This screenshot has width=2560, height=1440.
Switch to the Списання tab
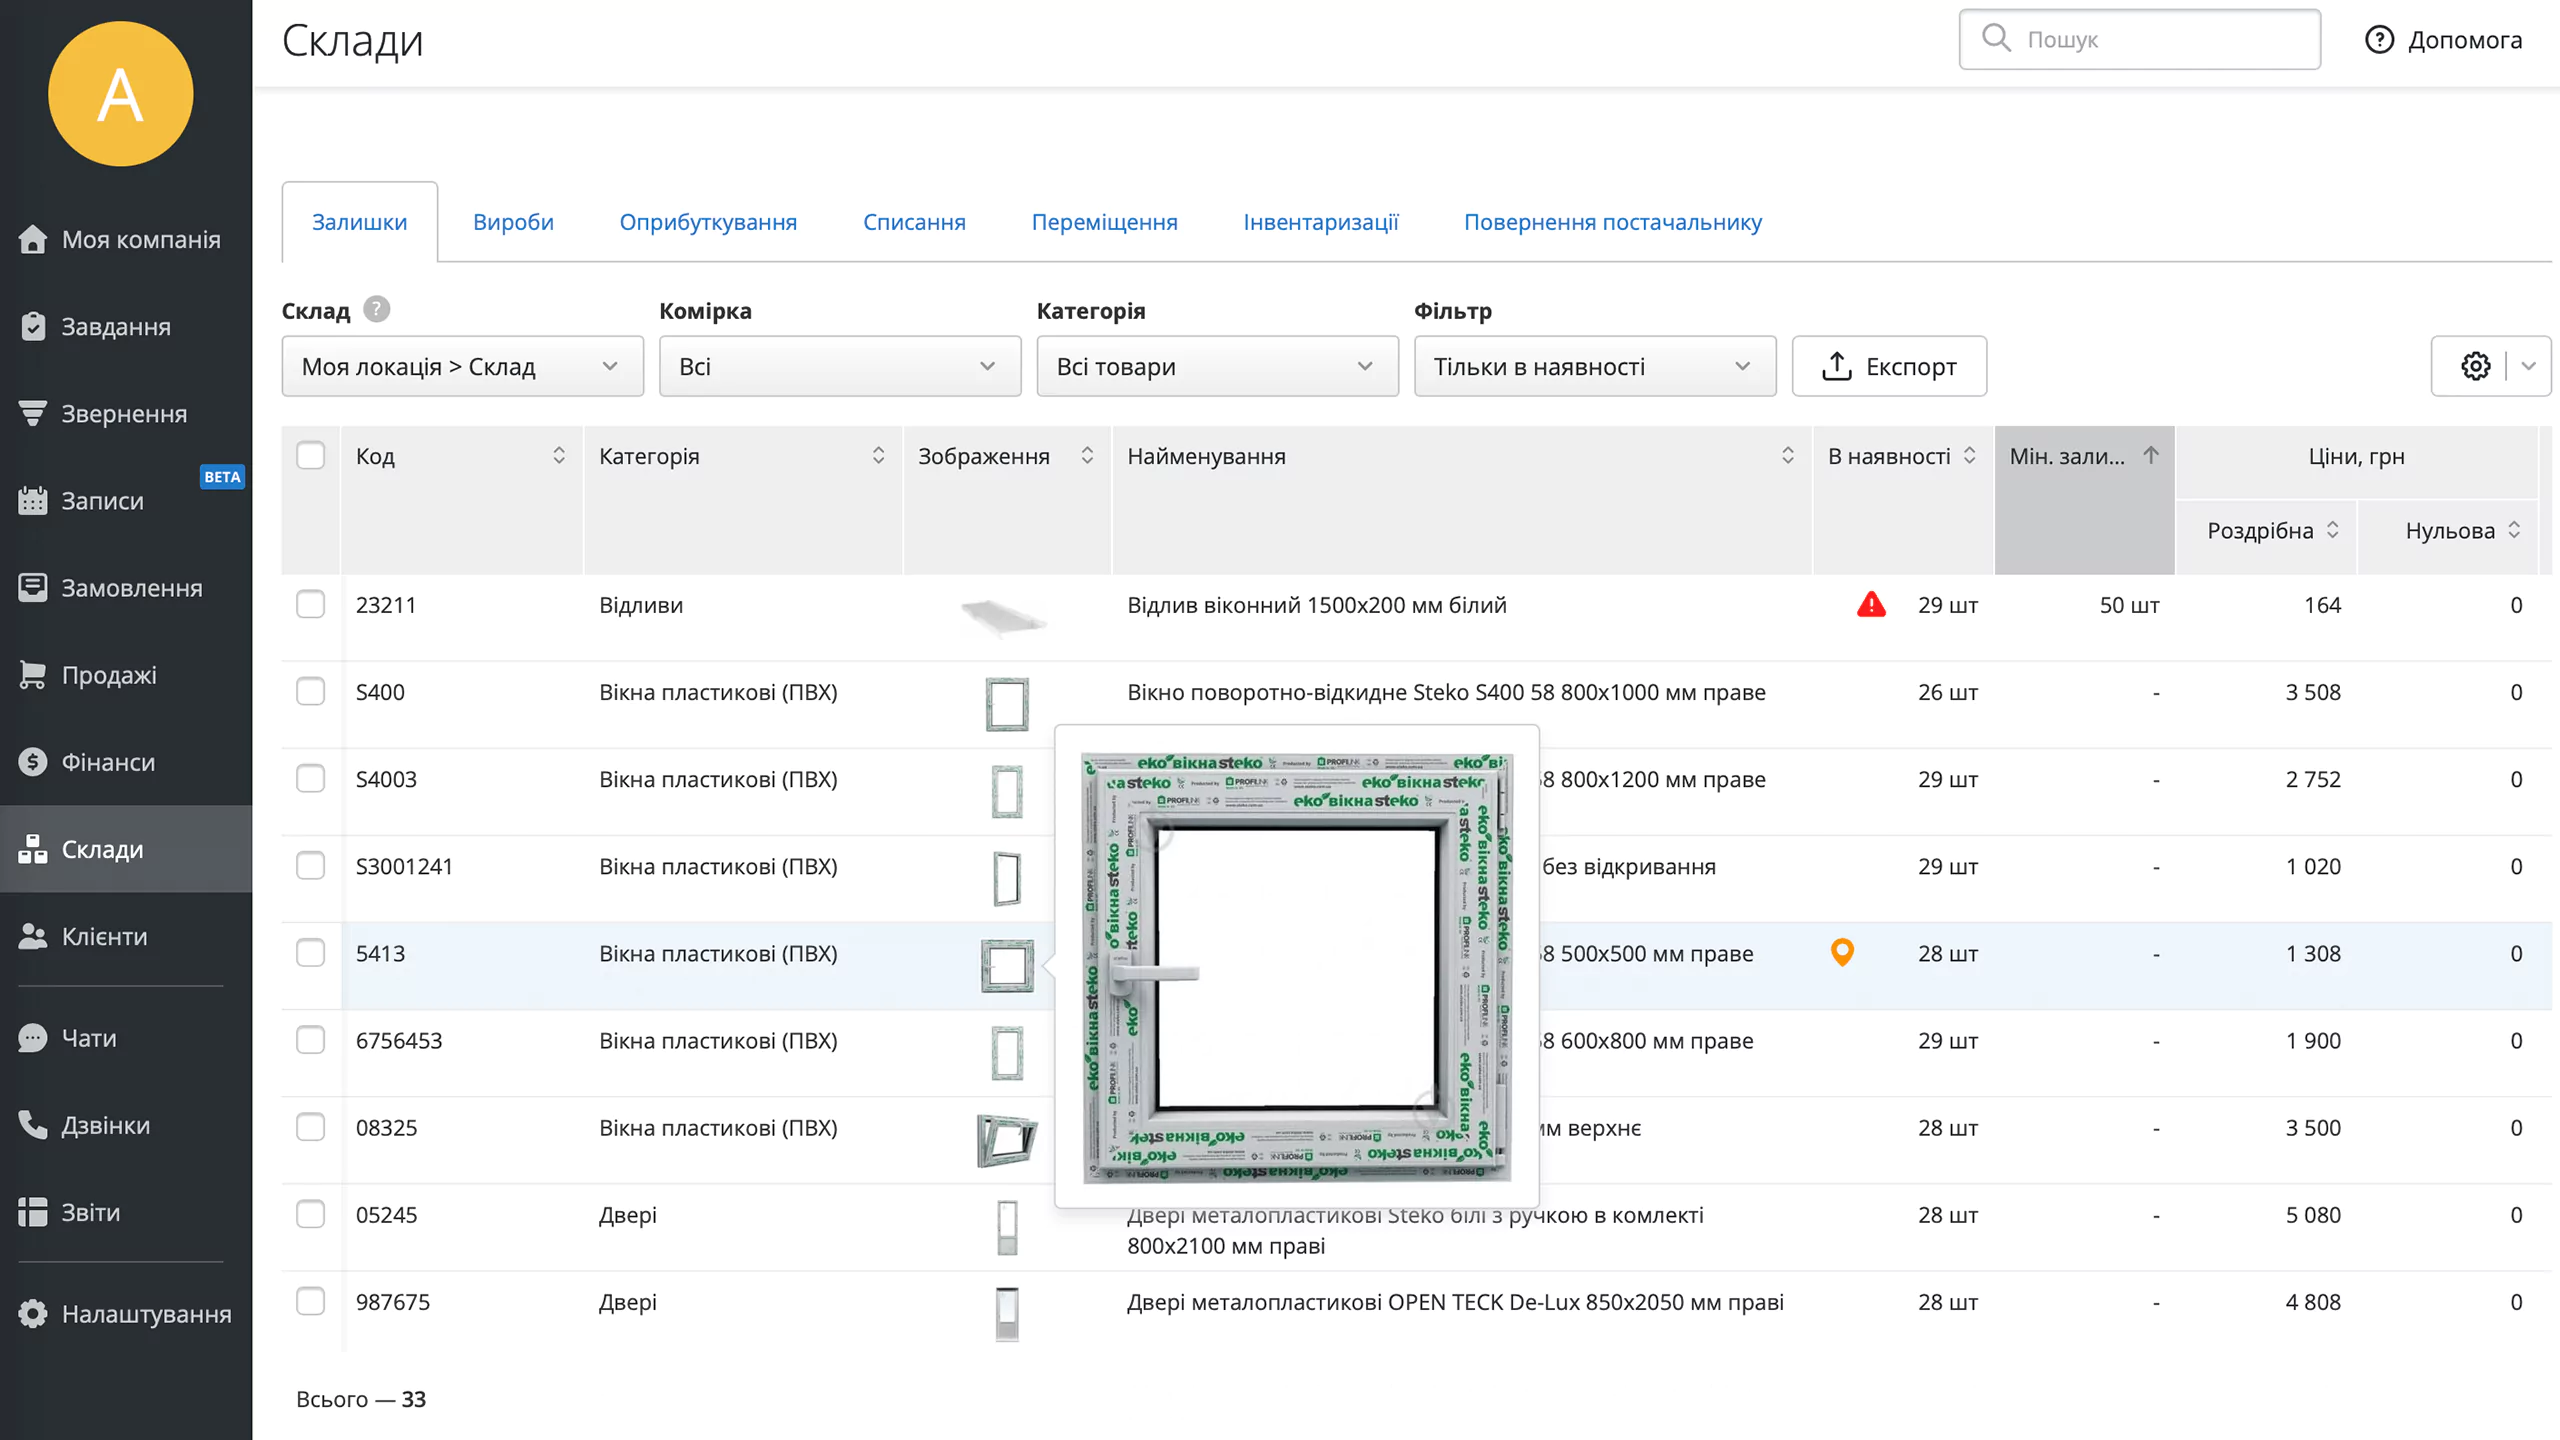click(914, 222)
